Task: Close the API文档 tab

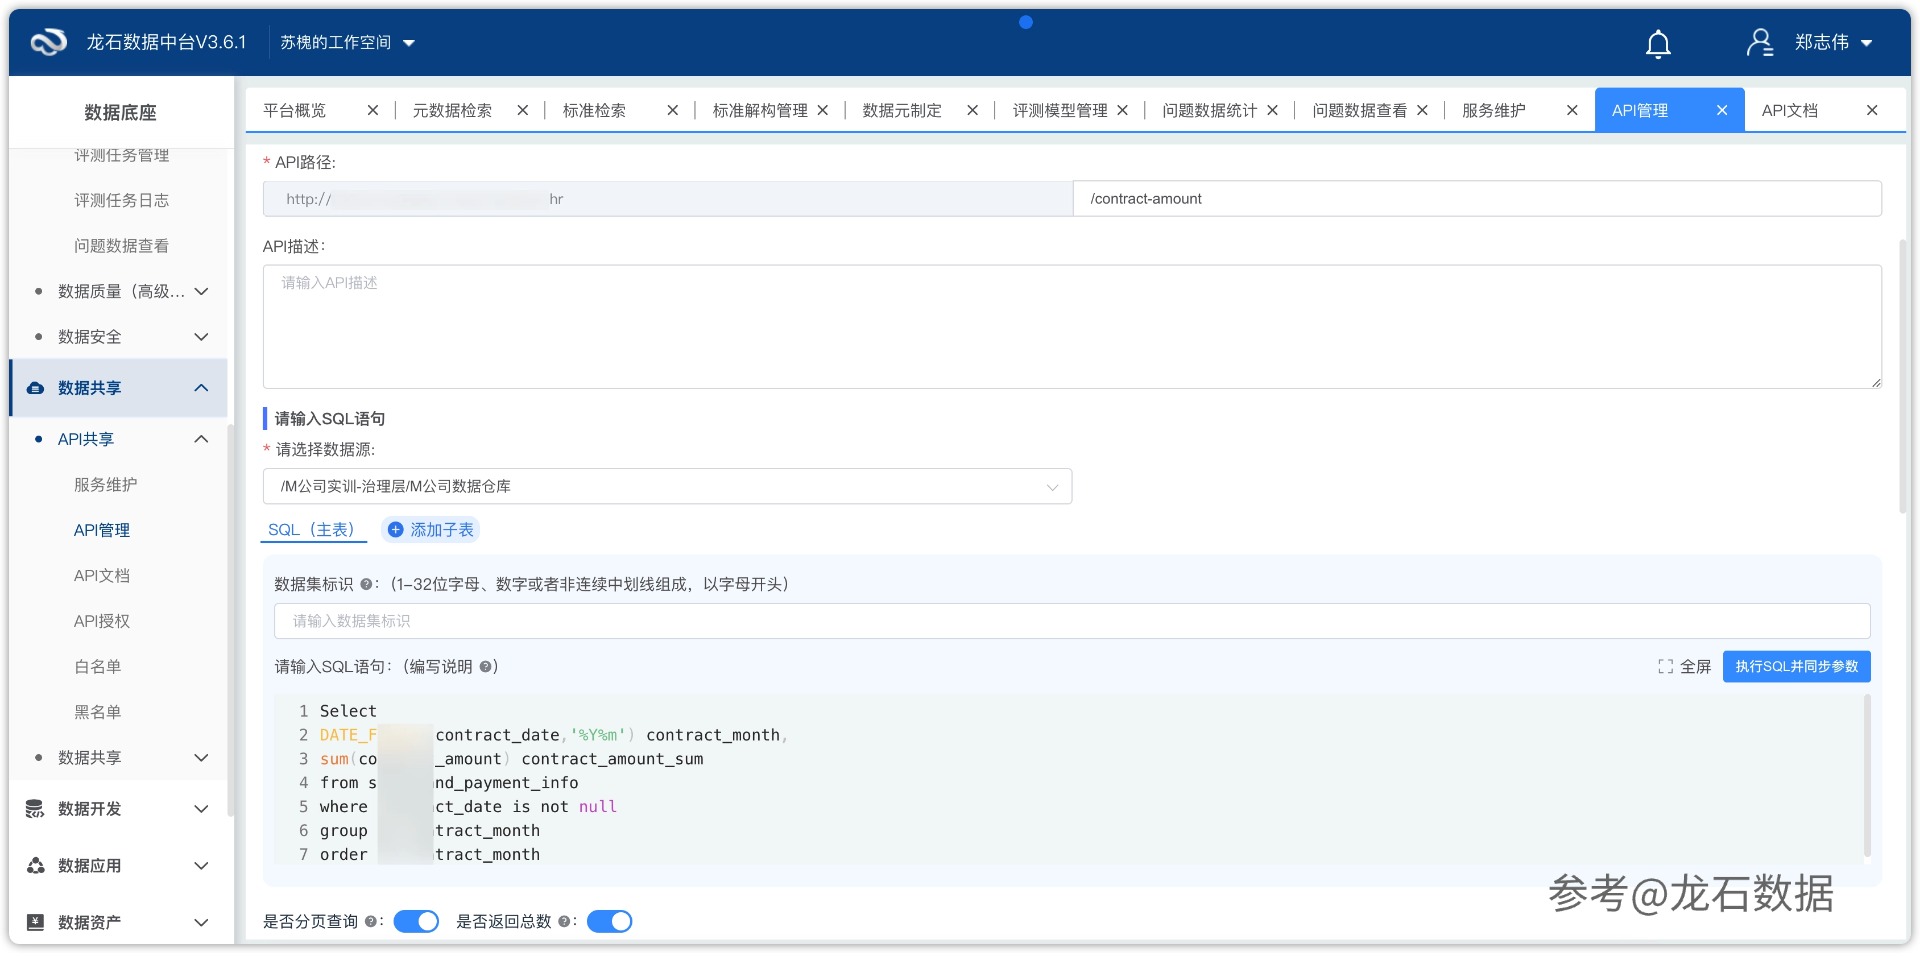Action: coord(1872,110)
